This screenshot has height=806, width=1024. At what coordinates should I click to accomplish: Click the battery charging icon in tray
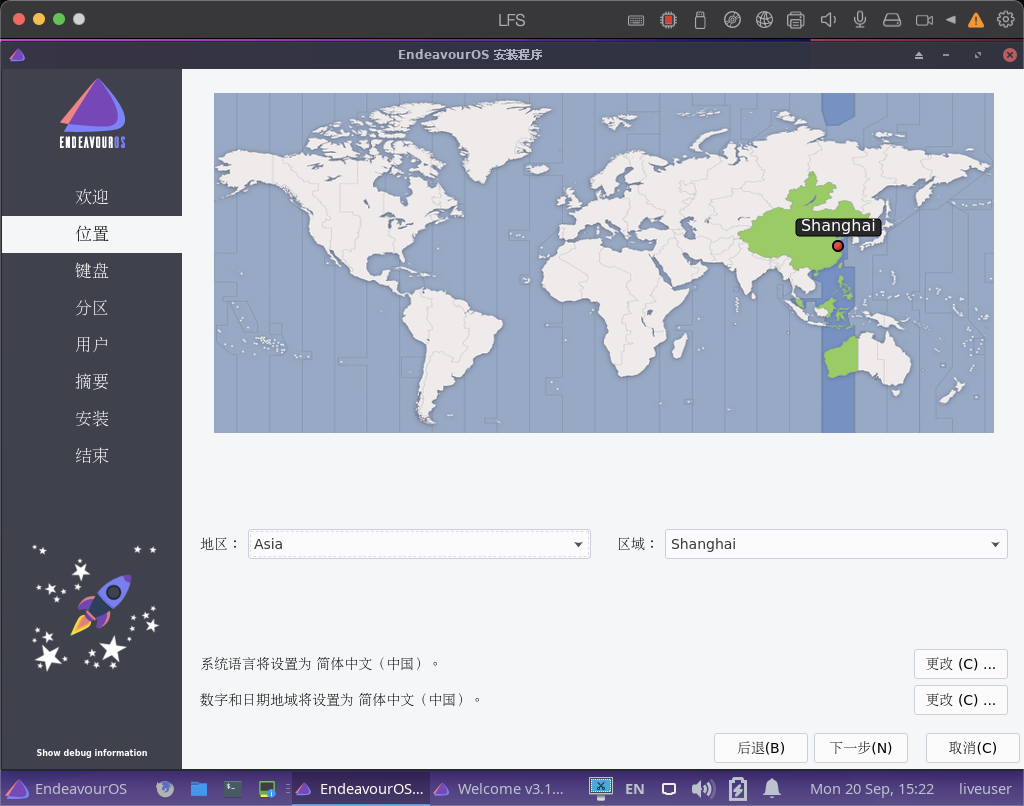[738, 789]
